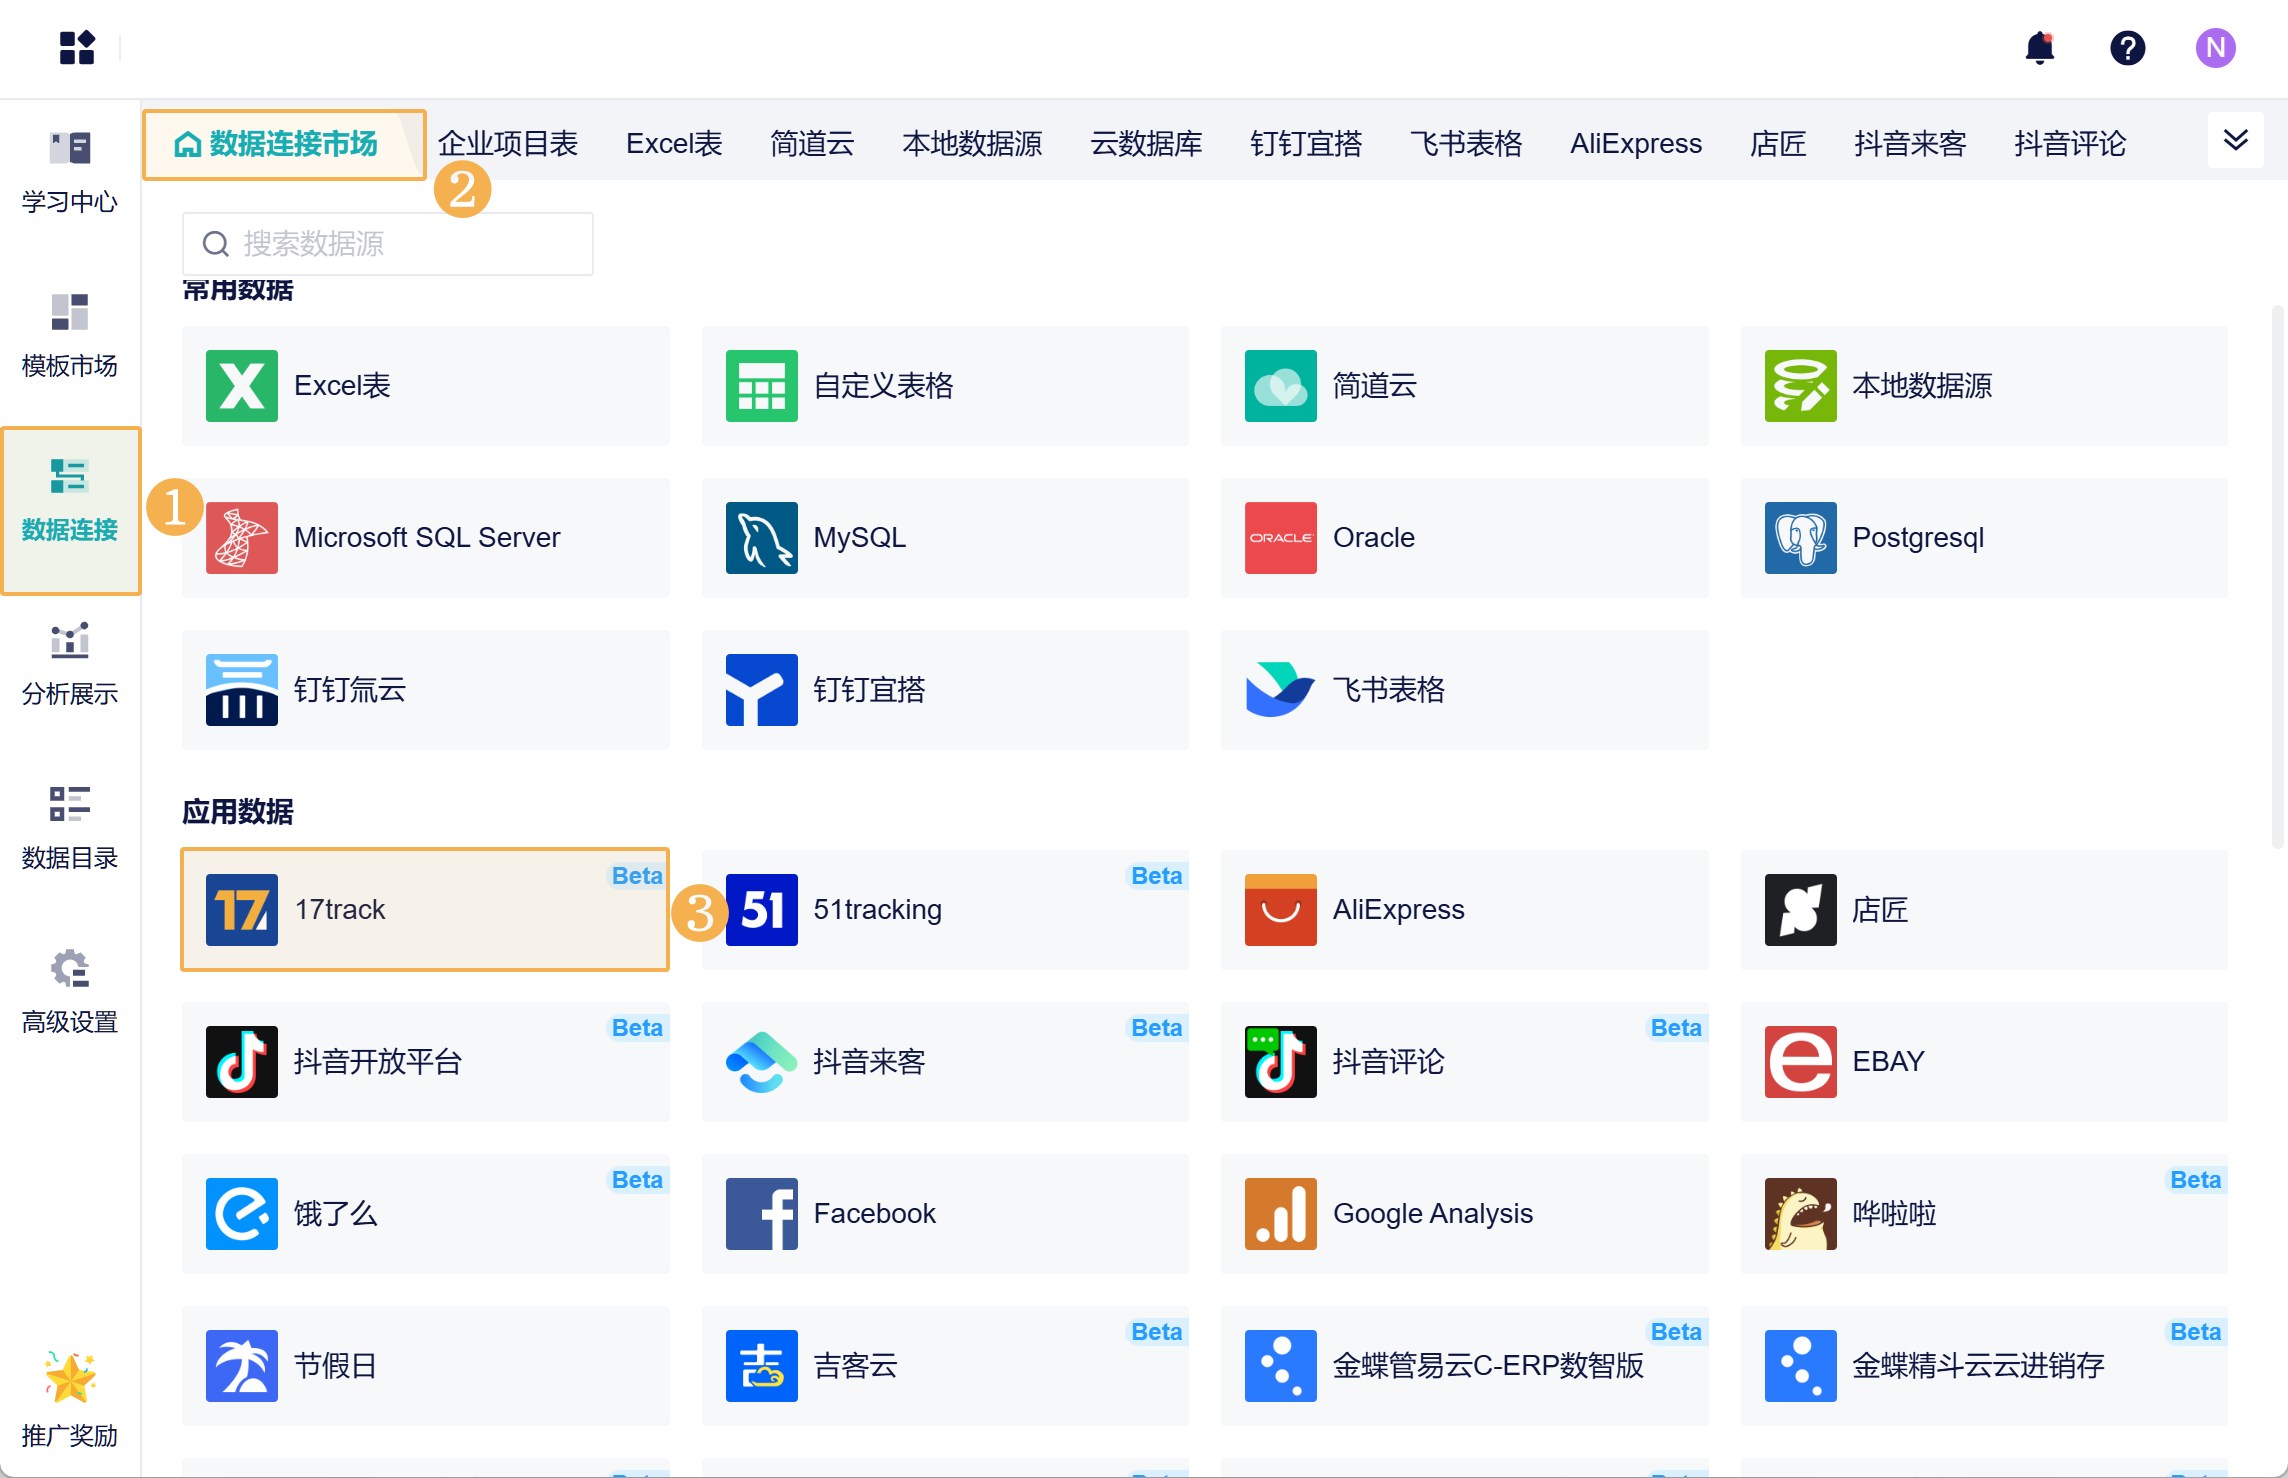Click the app grid logo icon
Image resolution: width=2288 pixels, height=1478 pixels.
[x=77, y=48]
